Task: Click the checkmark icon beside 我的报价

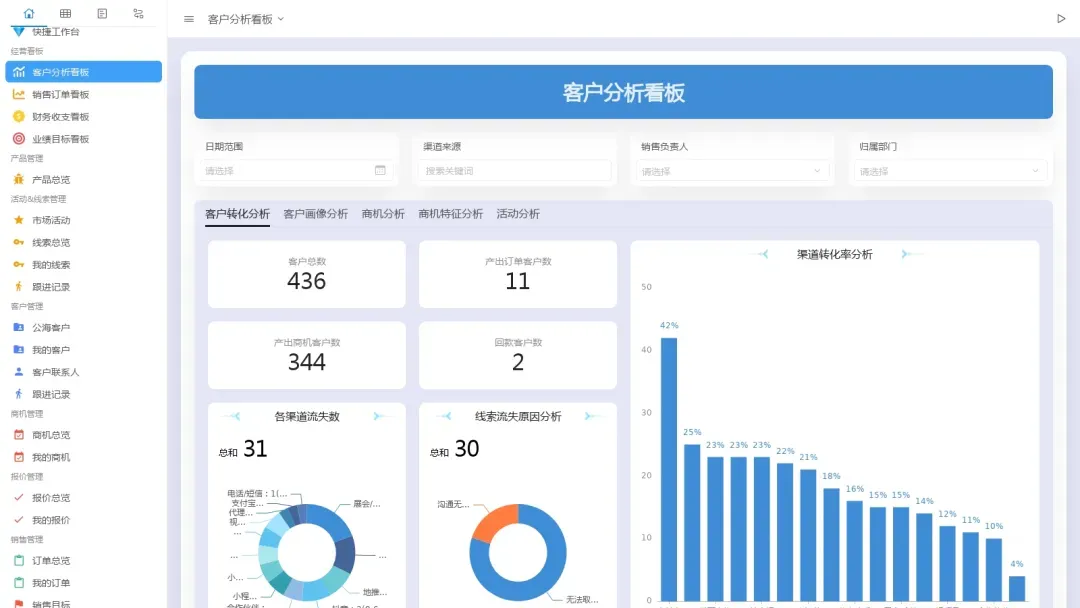Action: pos(19,520)
